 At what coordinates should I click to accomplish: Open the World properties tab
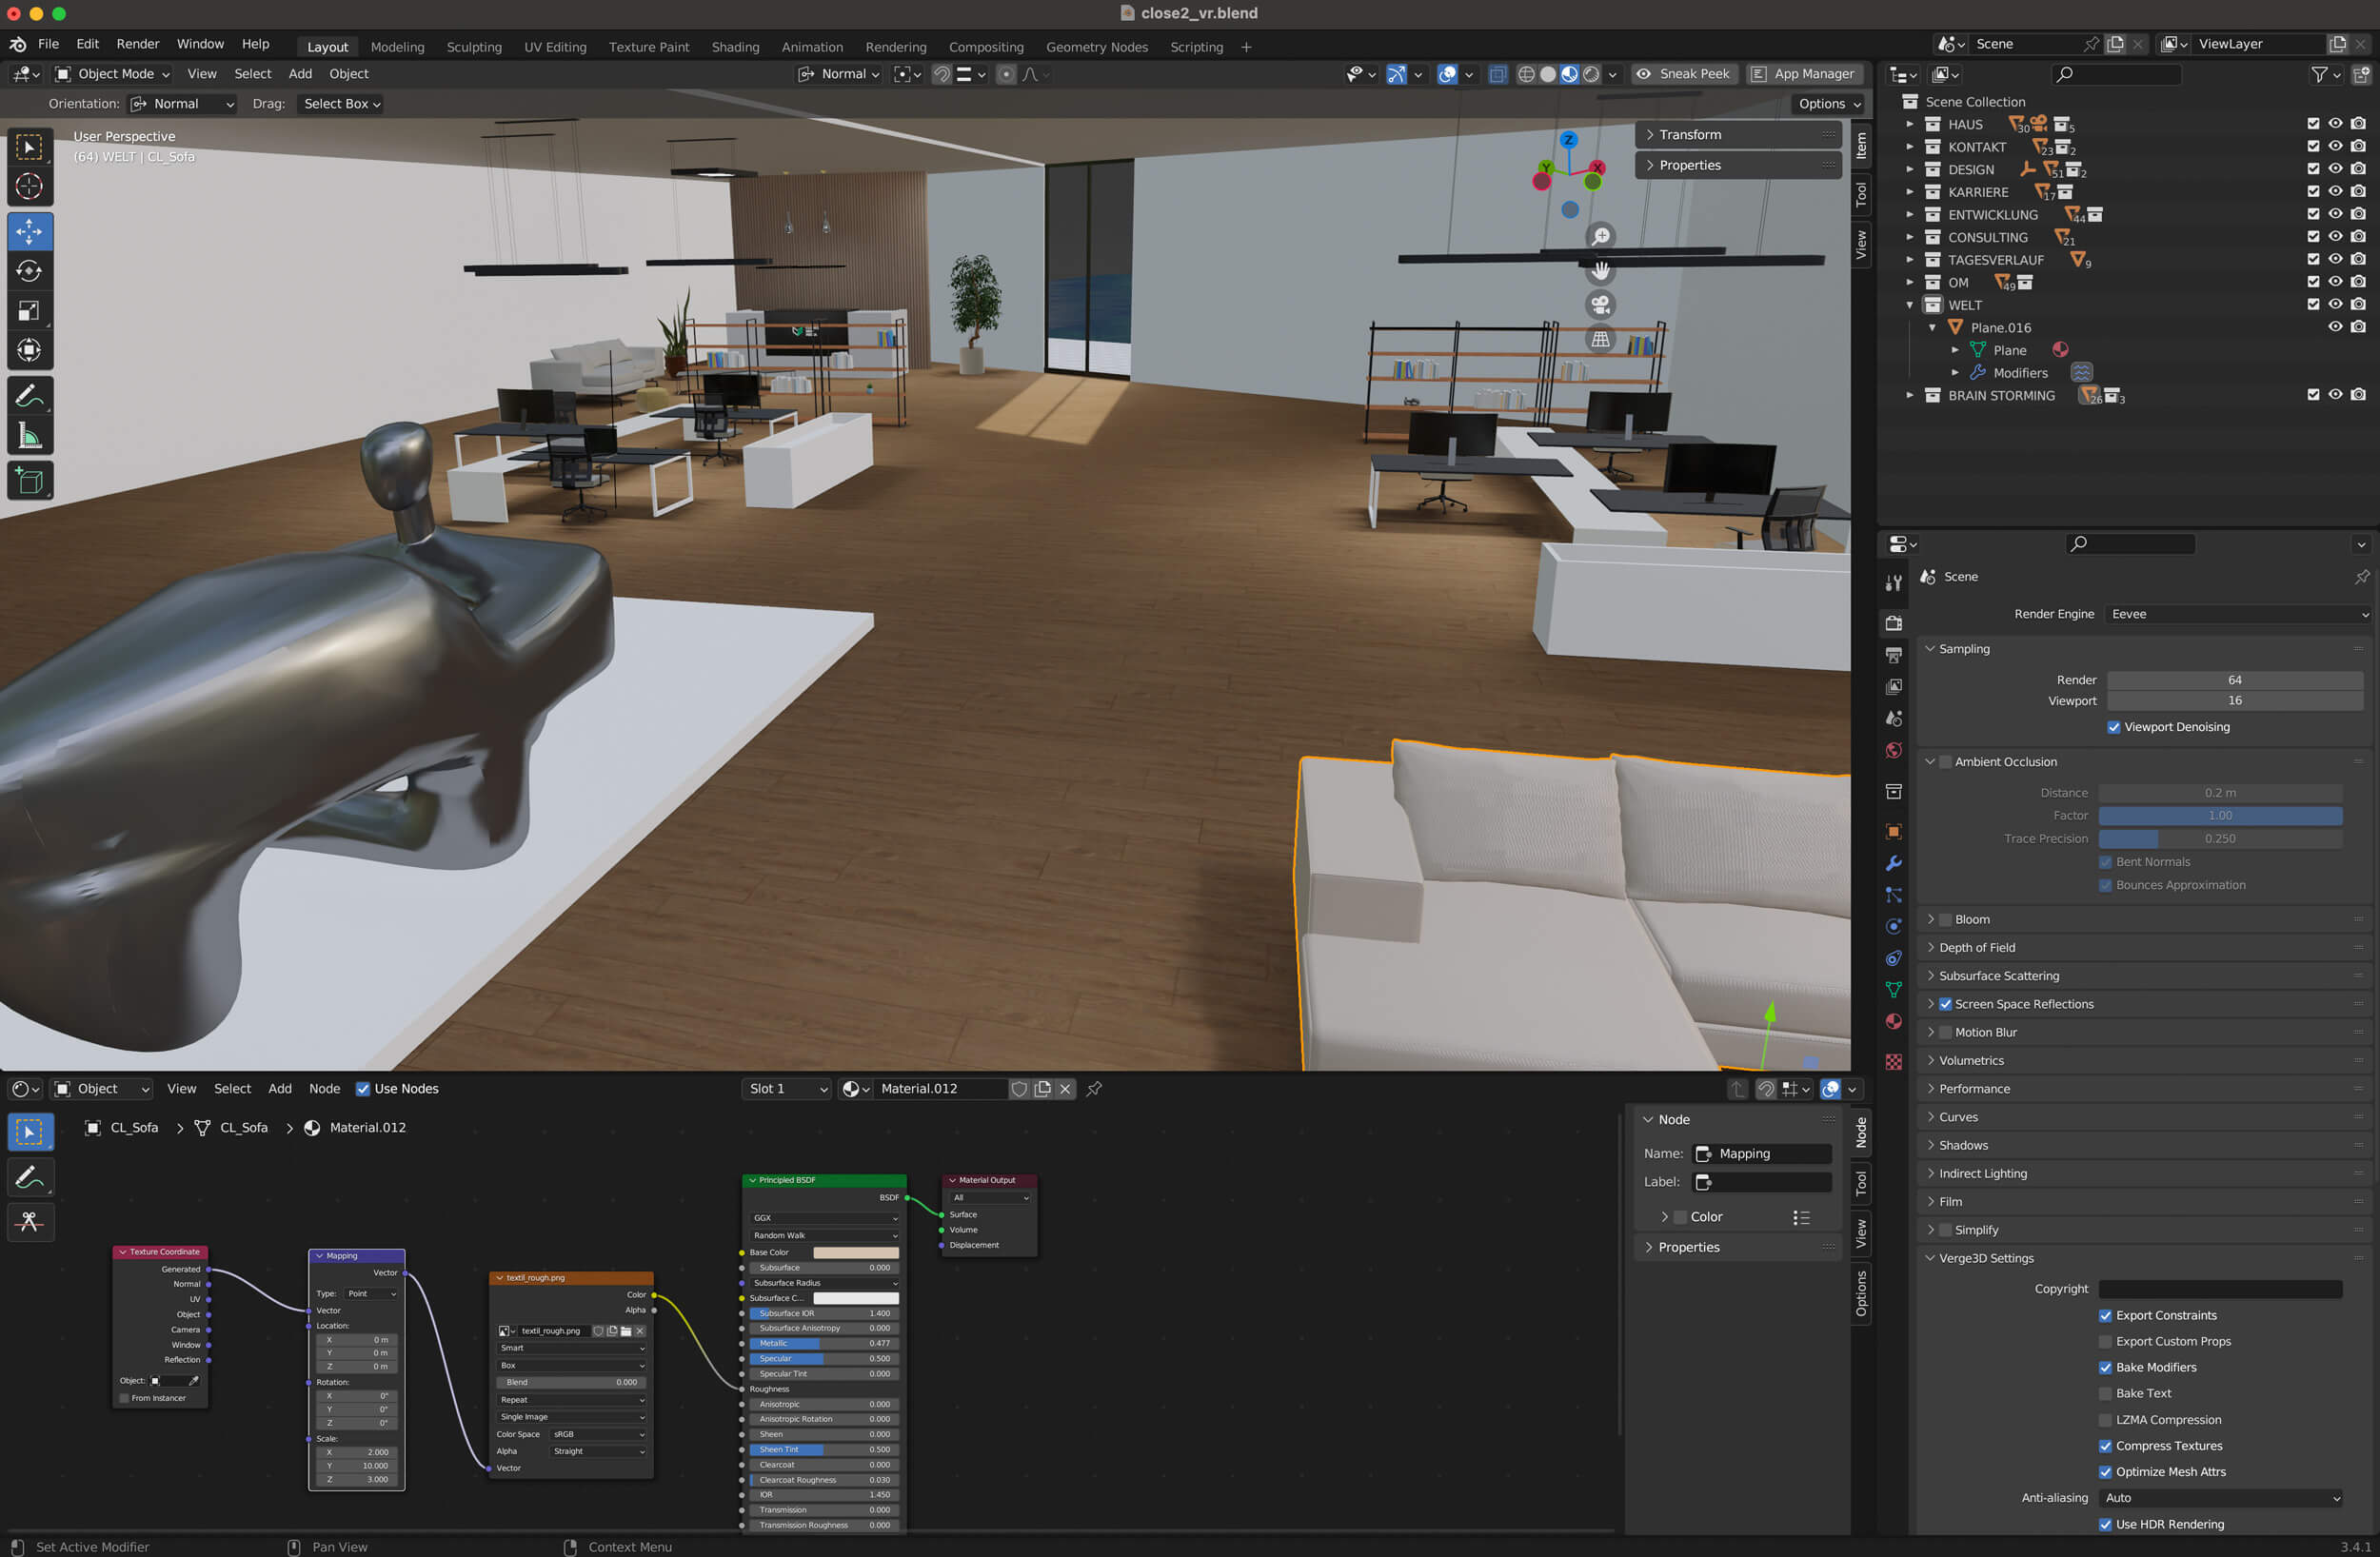(1893, 751)
